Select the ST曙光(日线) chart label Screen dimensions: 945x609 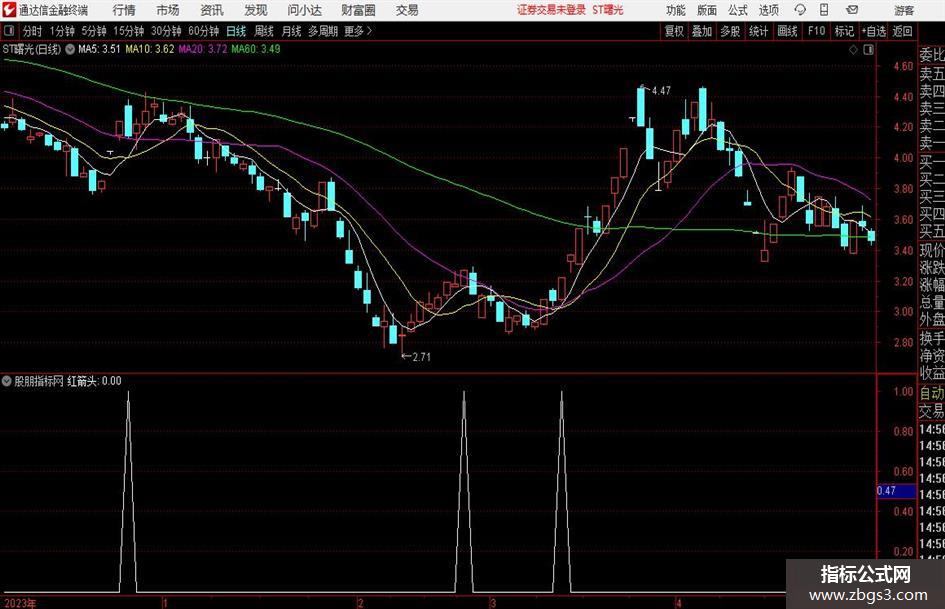32,49
